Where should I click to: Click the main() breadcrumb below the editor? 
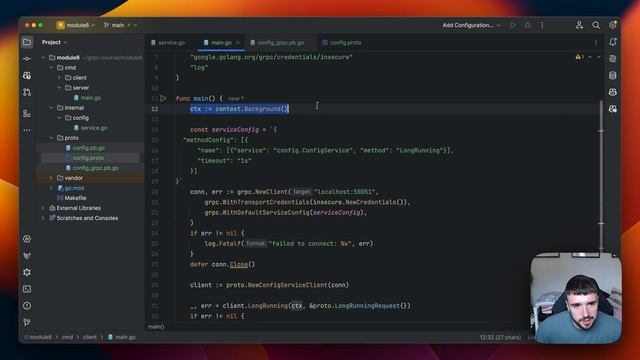156,327
